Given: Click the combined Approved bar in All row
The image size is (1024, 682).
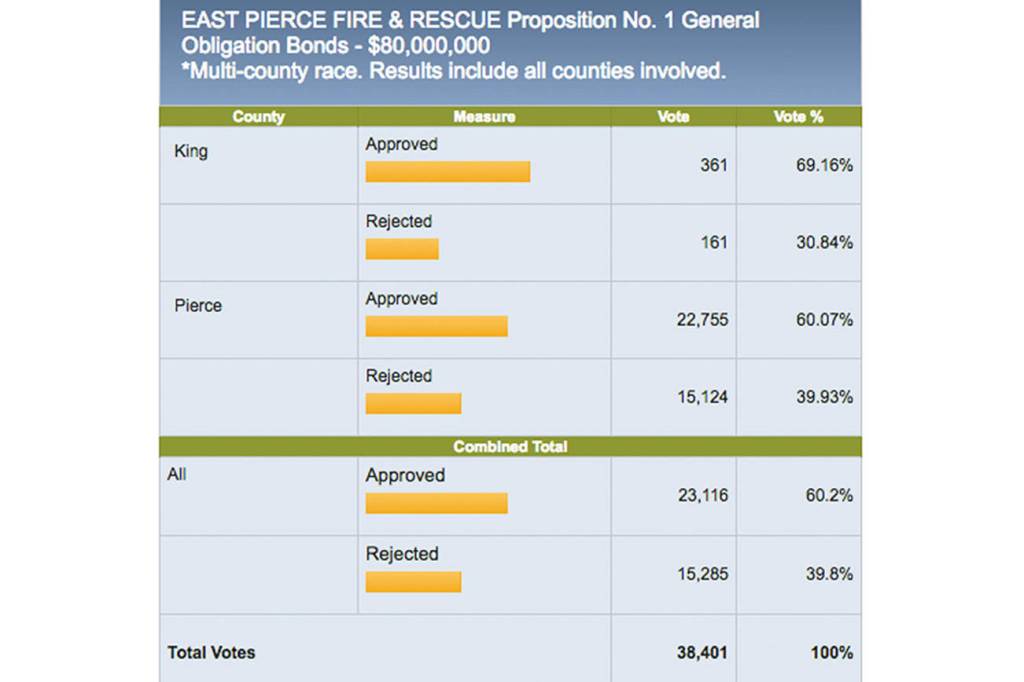Looking at the screenshot, I should pos(436,503).
